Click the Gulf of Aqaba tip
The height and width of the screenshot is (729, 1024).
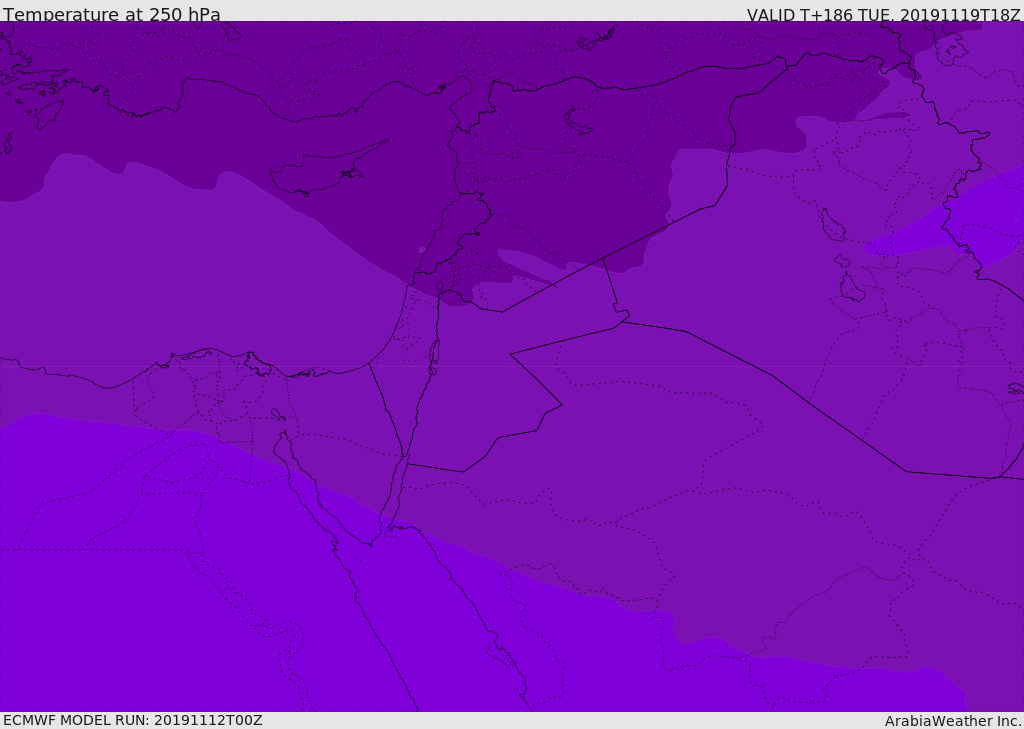402,462
